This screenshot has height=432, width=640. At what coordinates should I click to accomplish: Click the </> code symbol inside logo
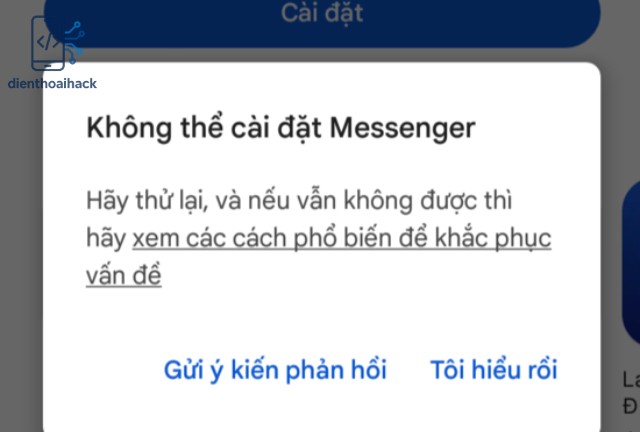48,42
